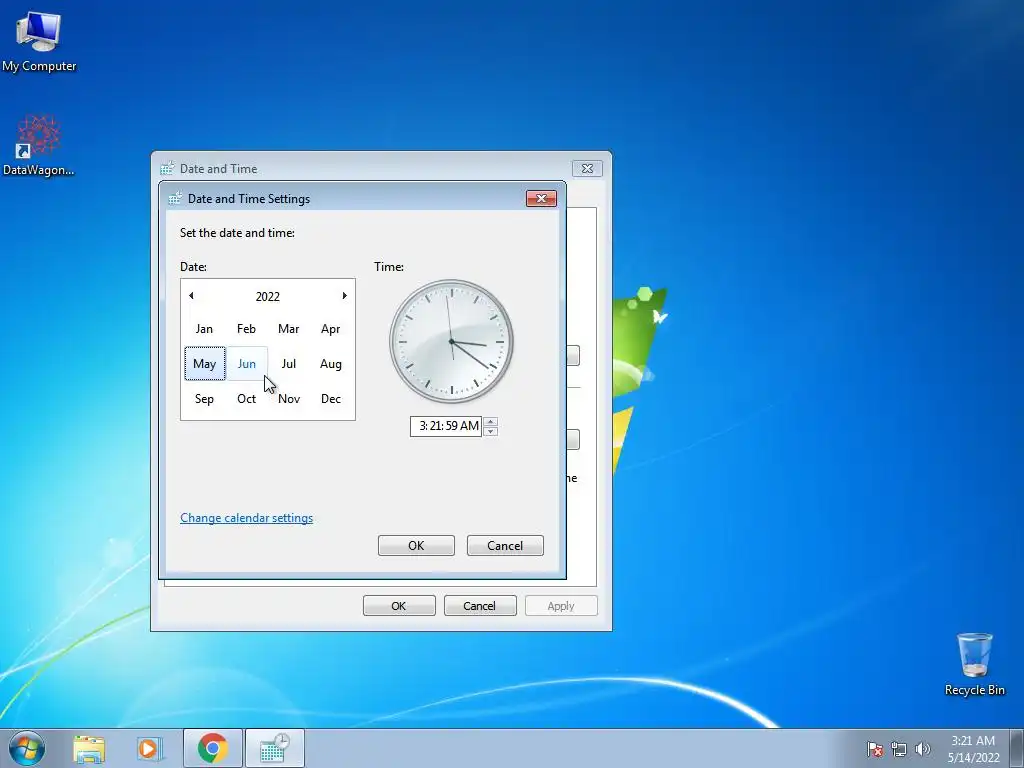Select Jan in the month grid
1024x768 pixels.
point(204,328)
